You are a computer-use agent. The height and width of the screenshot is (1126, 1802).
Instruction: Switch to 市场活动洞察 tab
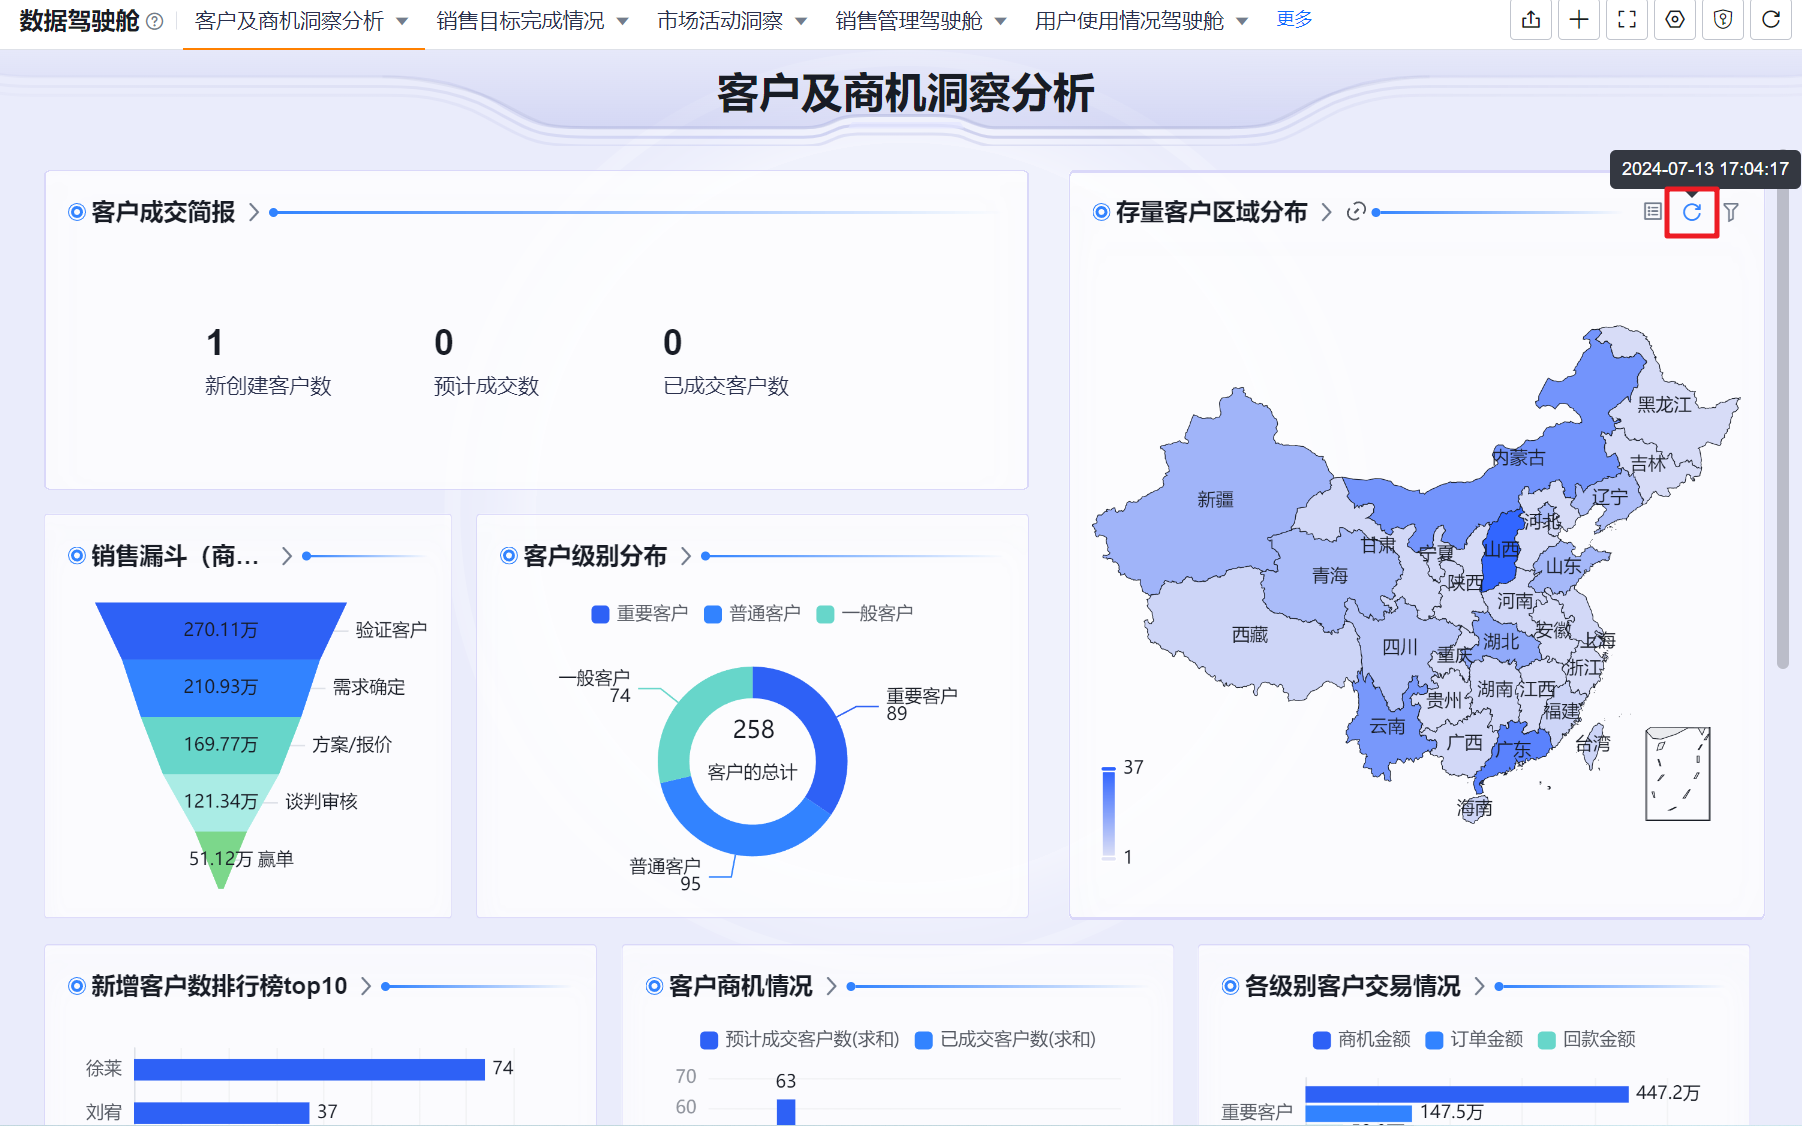point(720,21)
